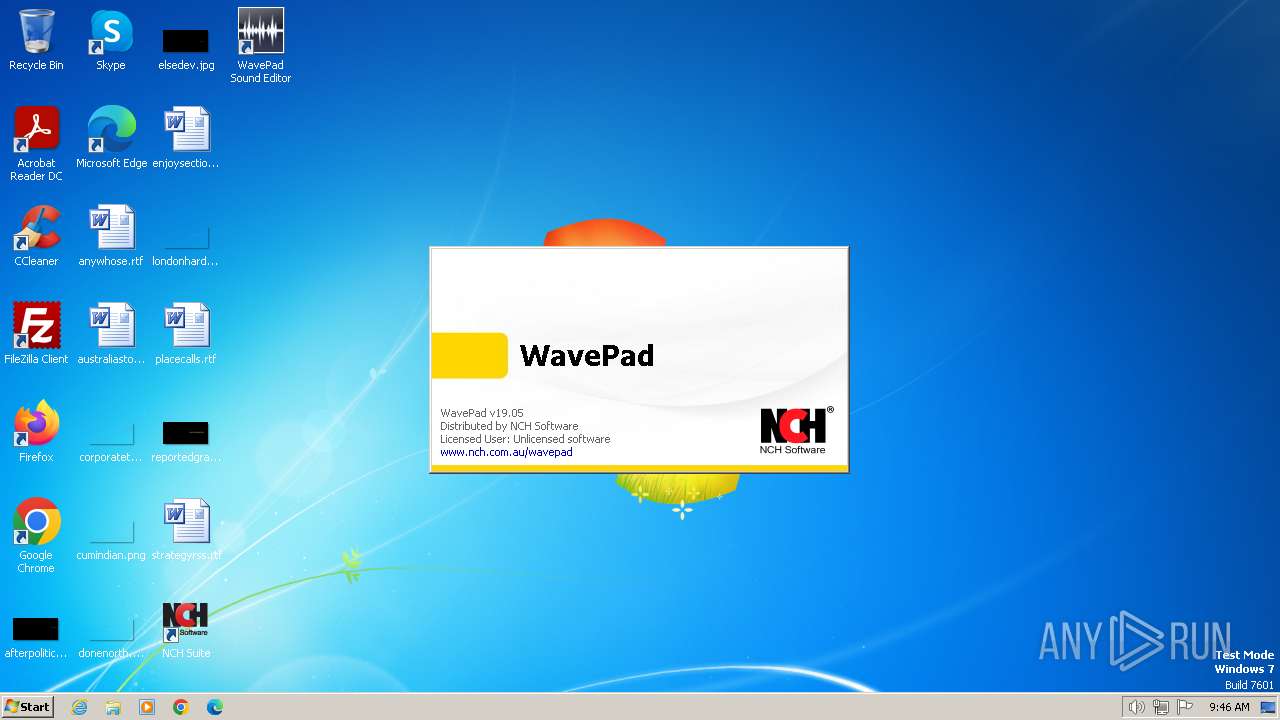Select the elsedev.jpg desktop file

pos(186,48)
